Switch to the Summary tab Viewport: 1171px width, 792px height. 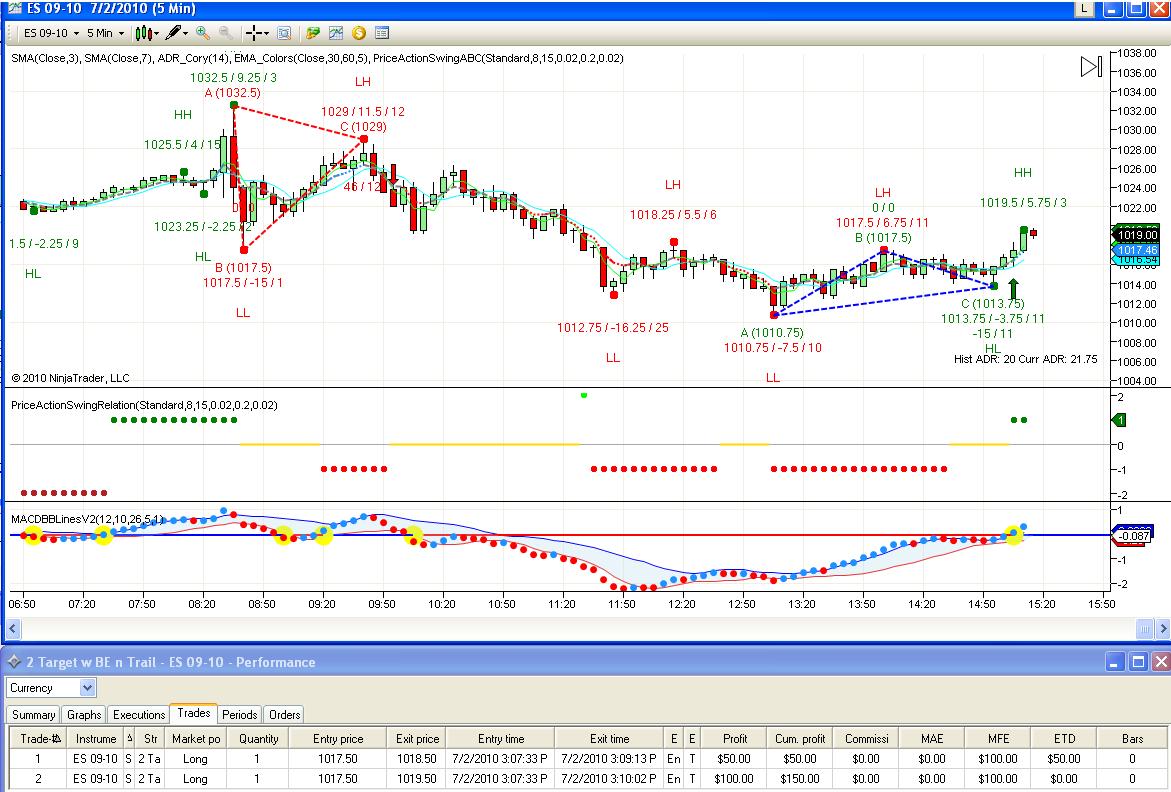(33, 714)
